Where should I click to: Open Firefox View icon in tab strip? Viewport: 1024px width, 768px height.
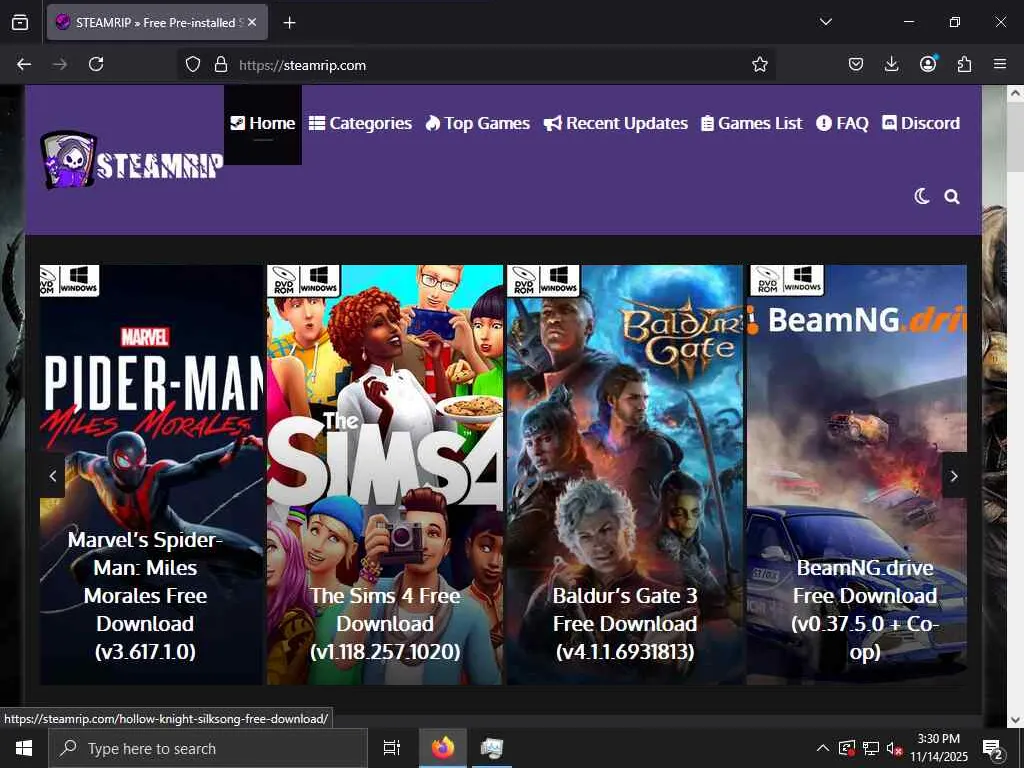tap(20, 23)
